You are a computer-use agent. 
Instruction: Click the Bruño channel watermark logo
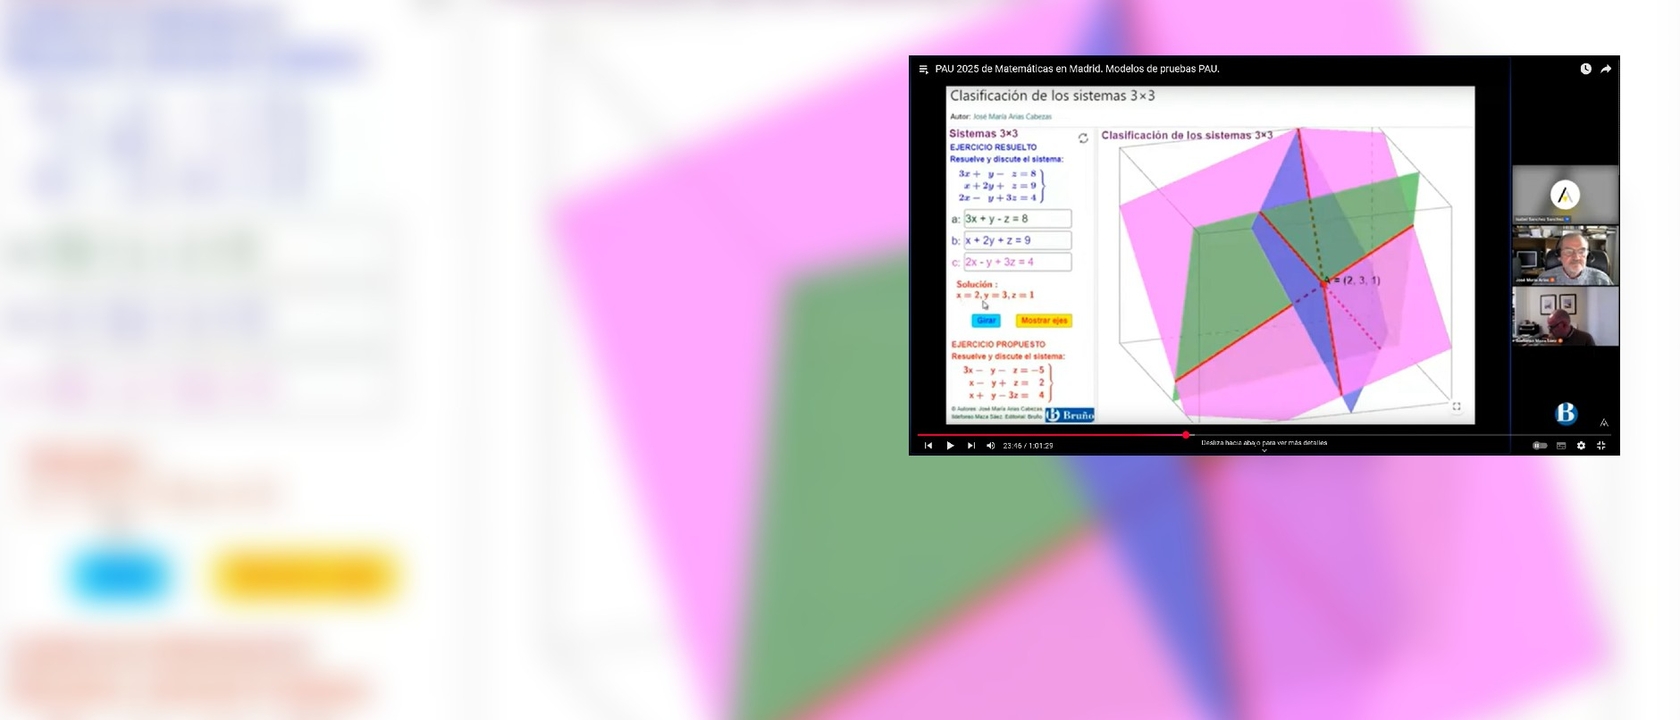tap(1566, 412)
